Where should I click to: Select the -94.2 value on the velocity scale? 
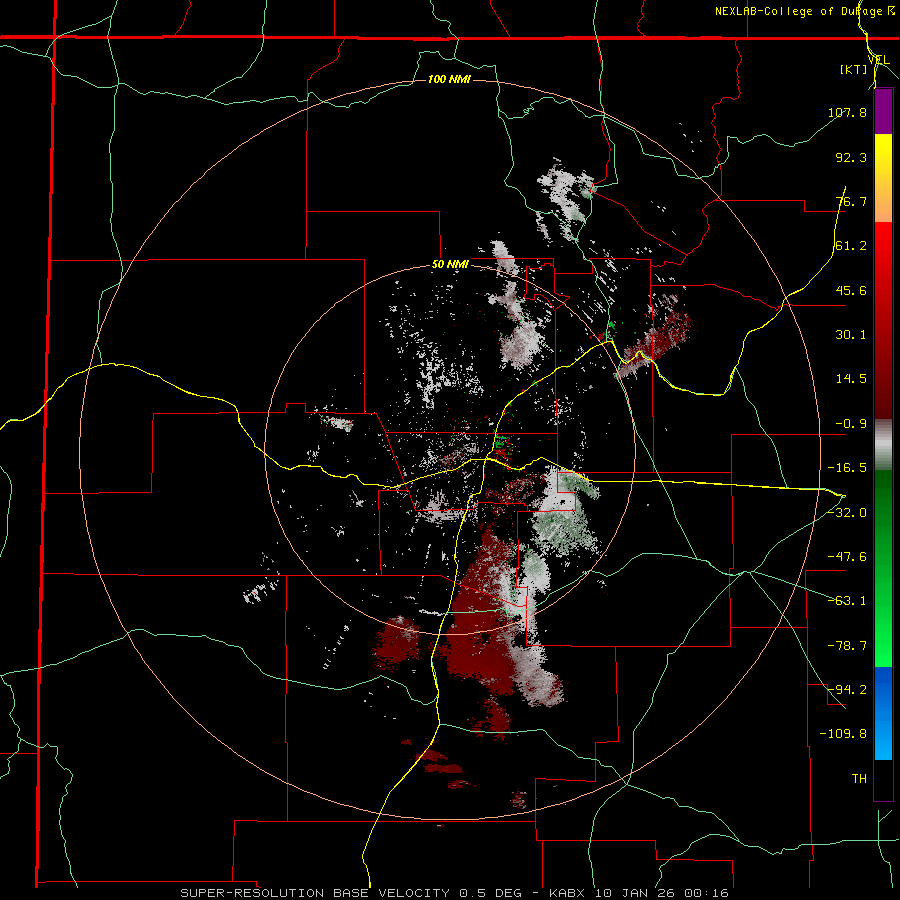[847, 689]
